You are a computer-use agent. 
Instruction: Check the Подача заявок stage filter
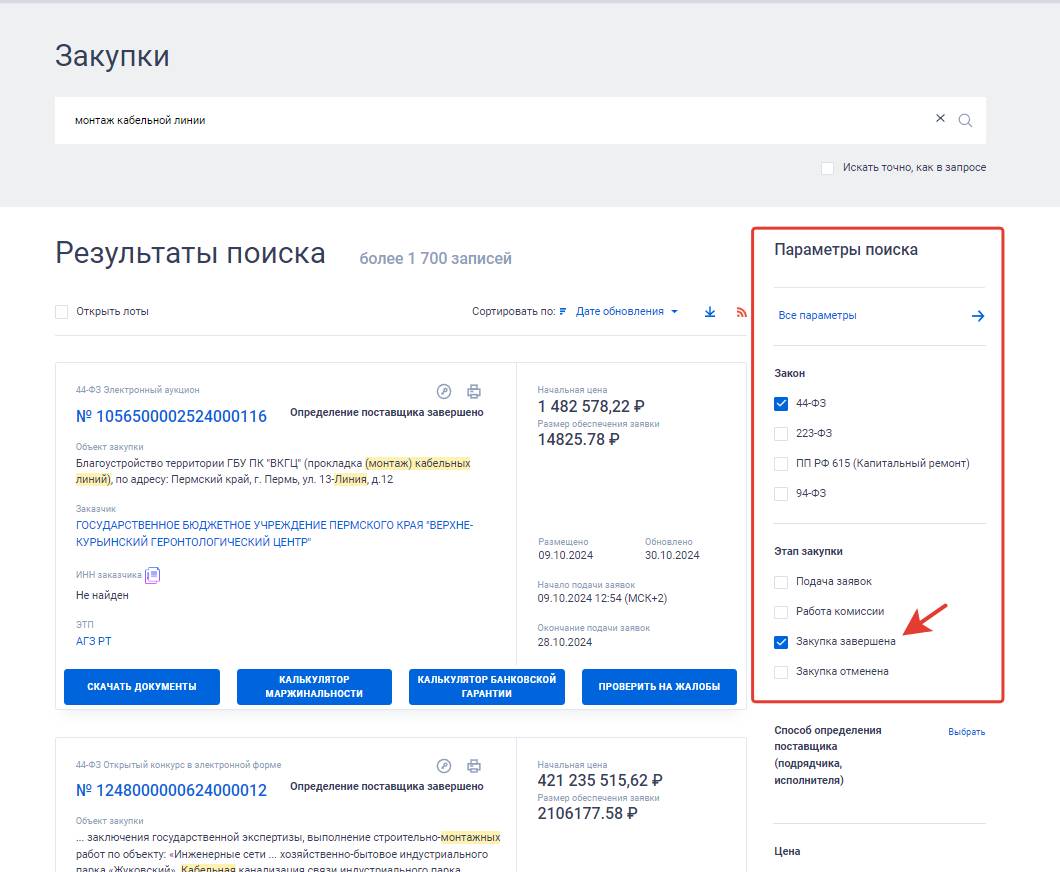point(780,581)
